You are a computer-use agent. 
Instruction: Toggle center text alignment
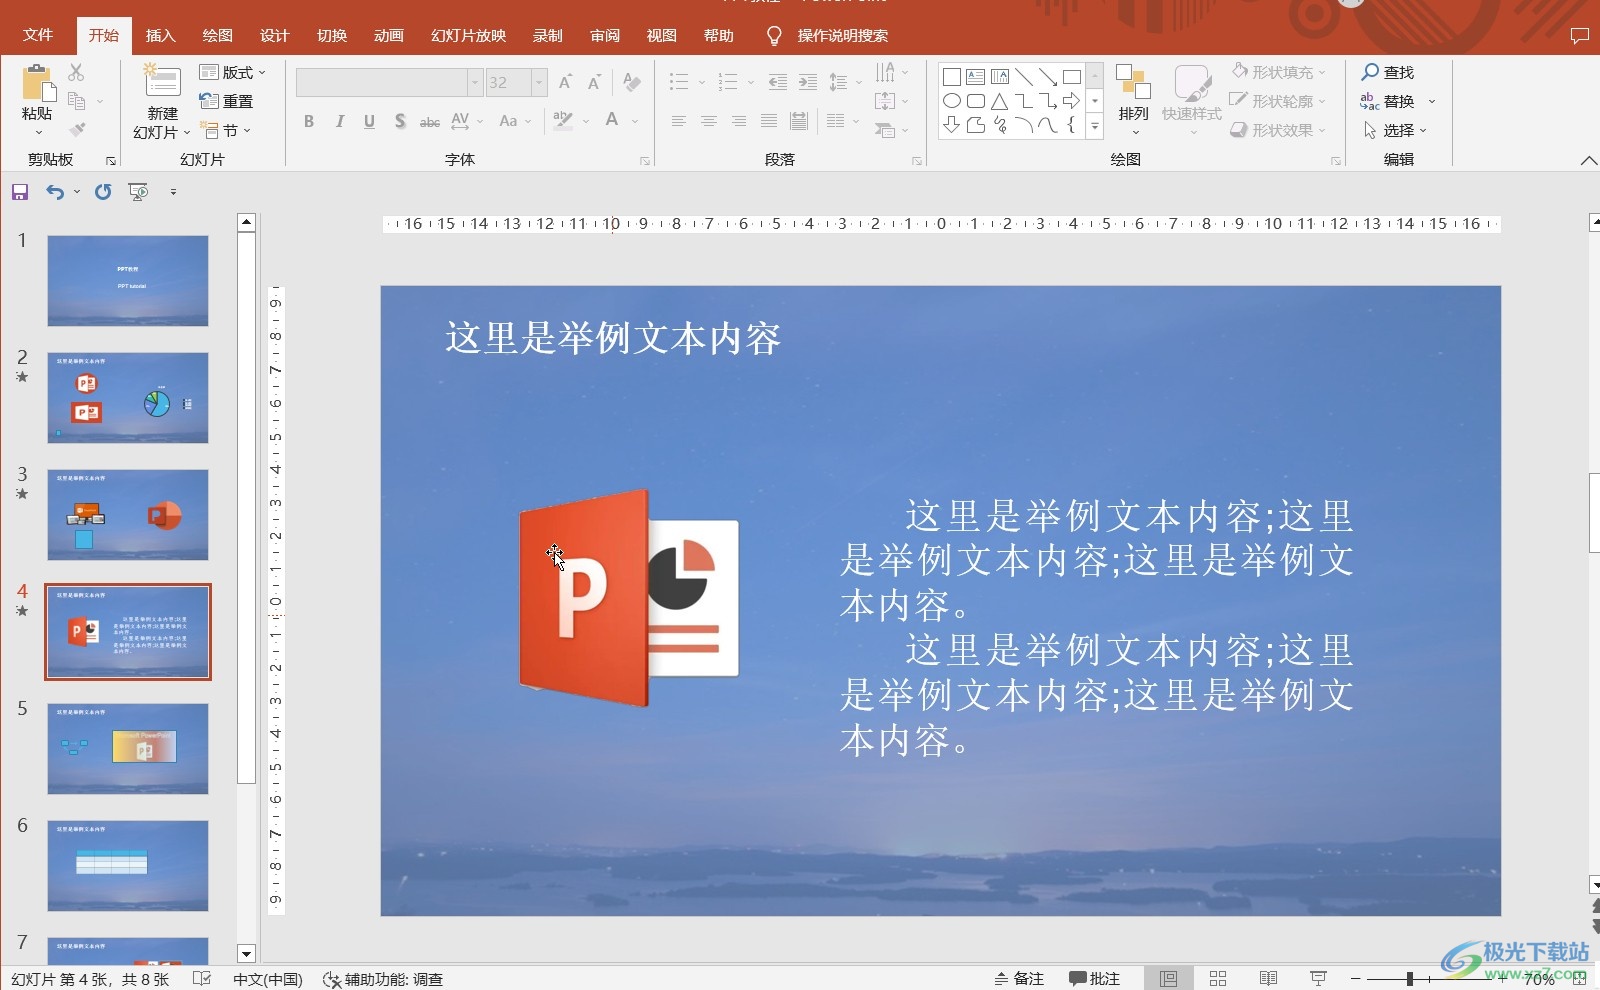[708, 121]
